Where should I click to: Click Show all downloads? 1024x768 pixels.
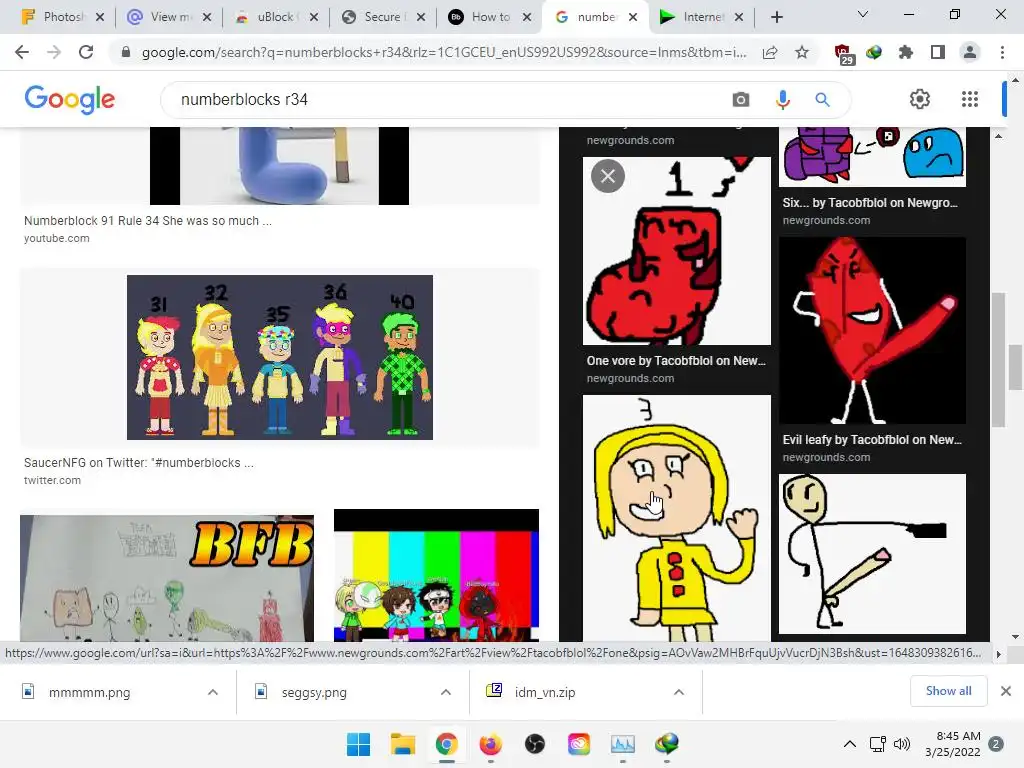pyautogui.click(x=948, y=691)
